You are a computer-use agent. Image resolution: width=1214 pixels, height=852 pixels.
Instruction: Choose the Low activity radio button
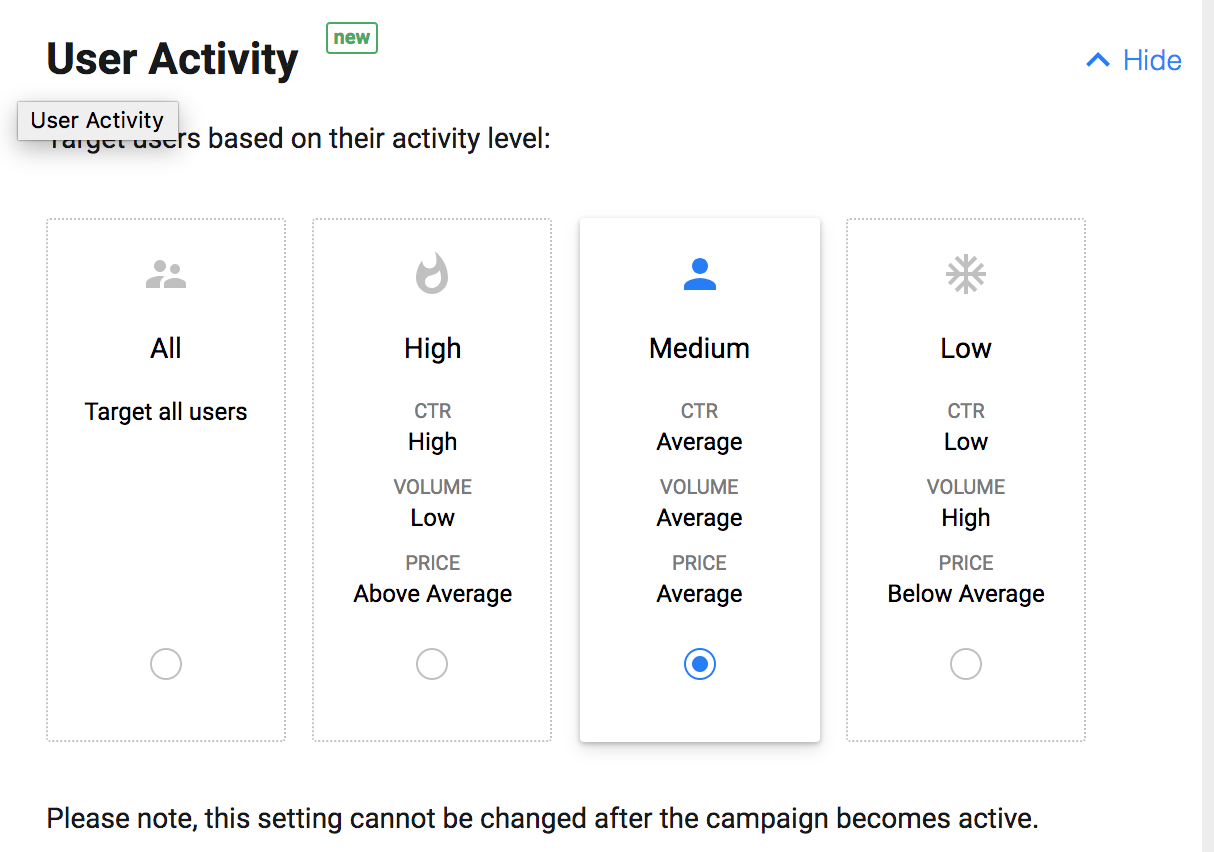pyautogui.click(x=966, y=664)
